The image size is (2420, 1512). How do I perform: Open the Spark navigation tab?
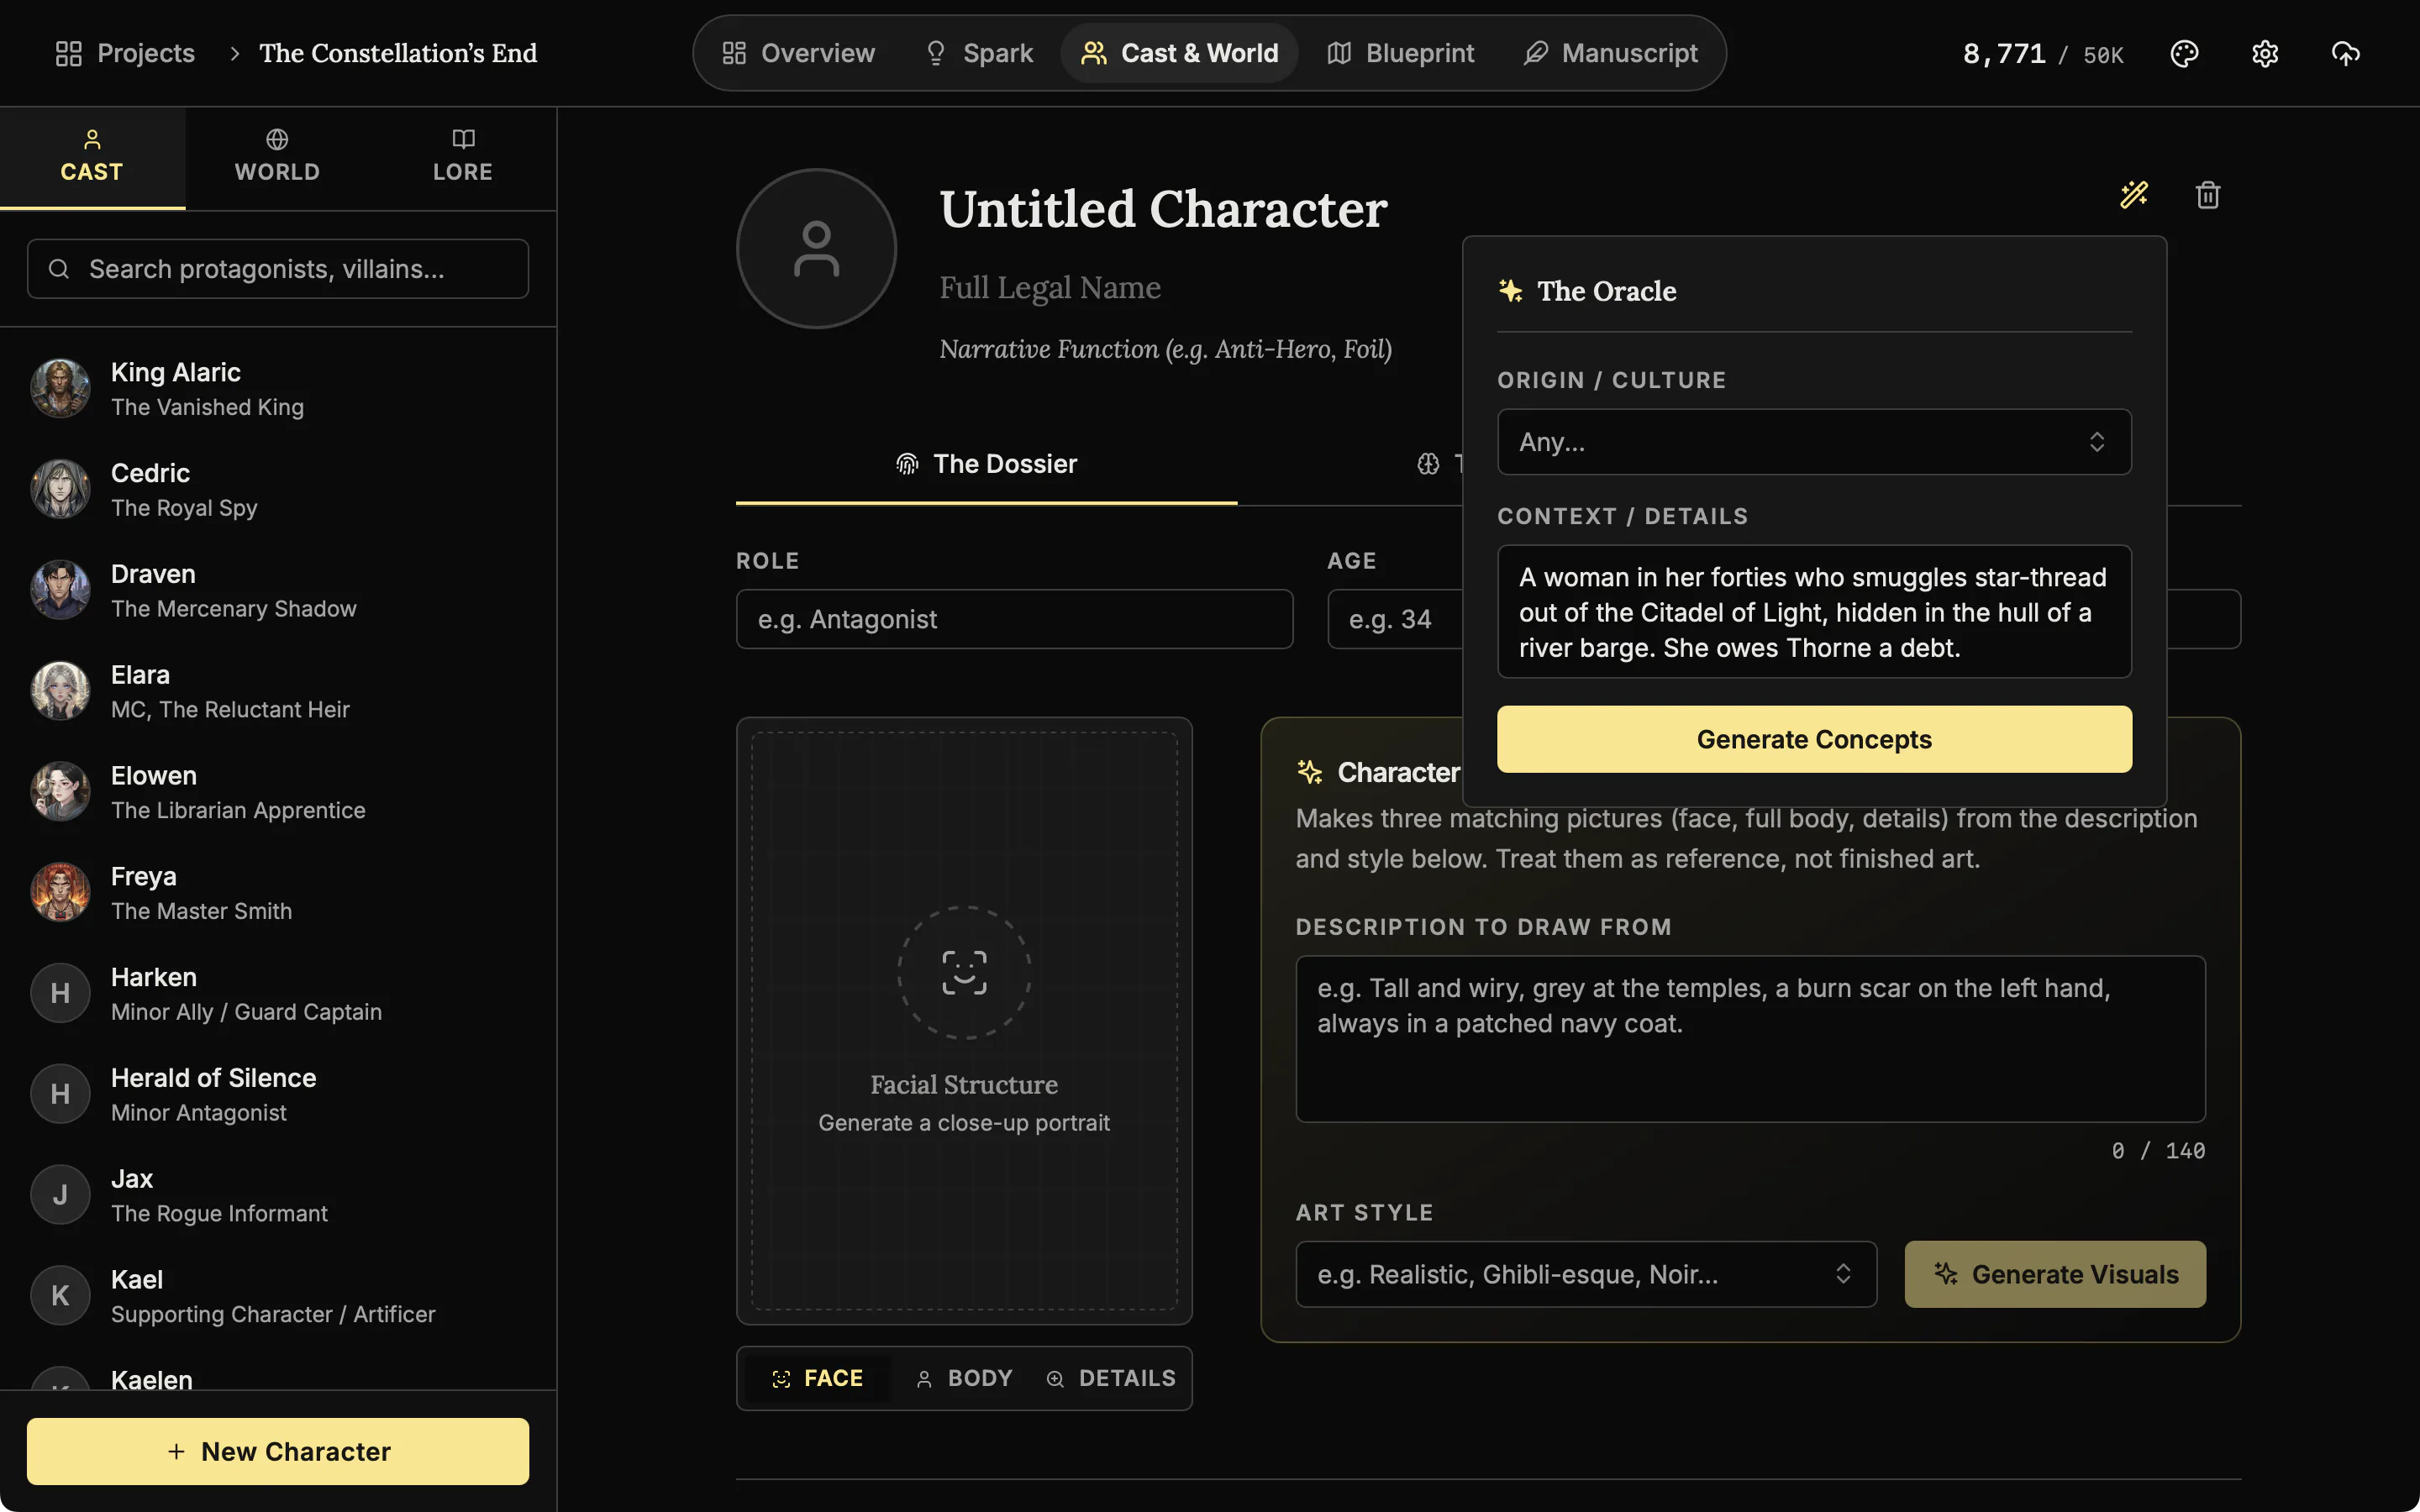(x=979, y=53)
